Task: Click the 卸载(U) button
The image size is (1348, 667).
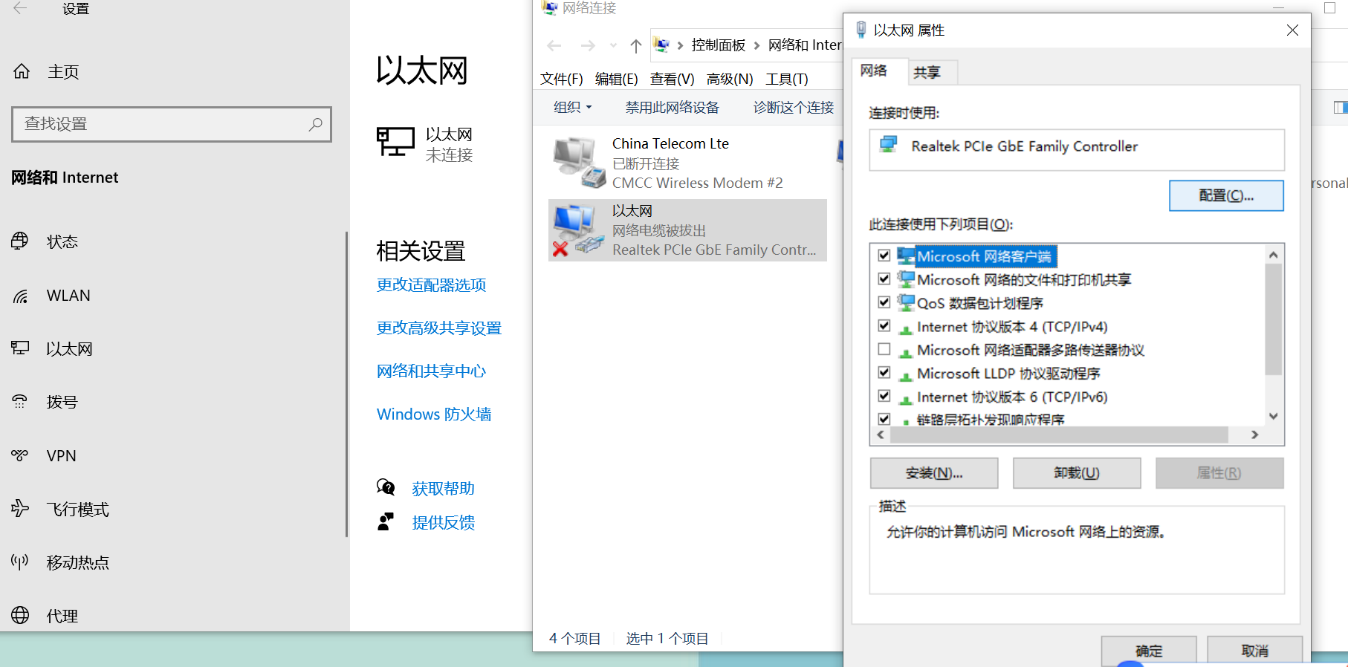Action: (1077, 473)
